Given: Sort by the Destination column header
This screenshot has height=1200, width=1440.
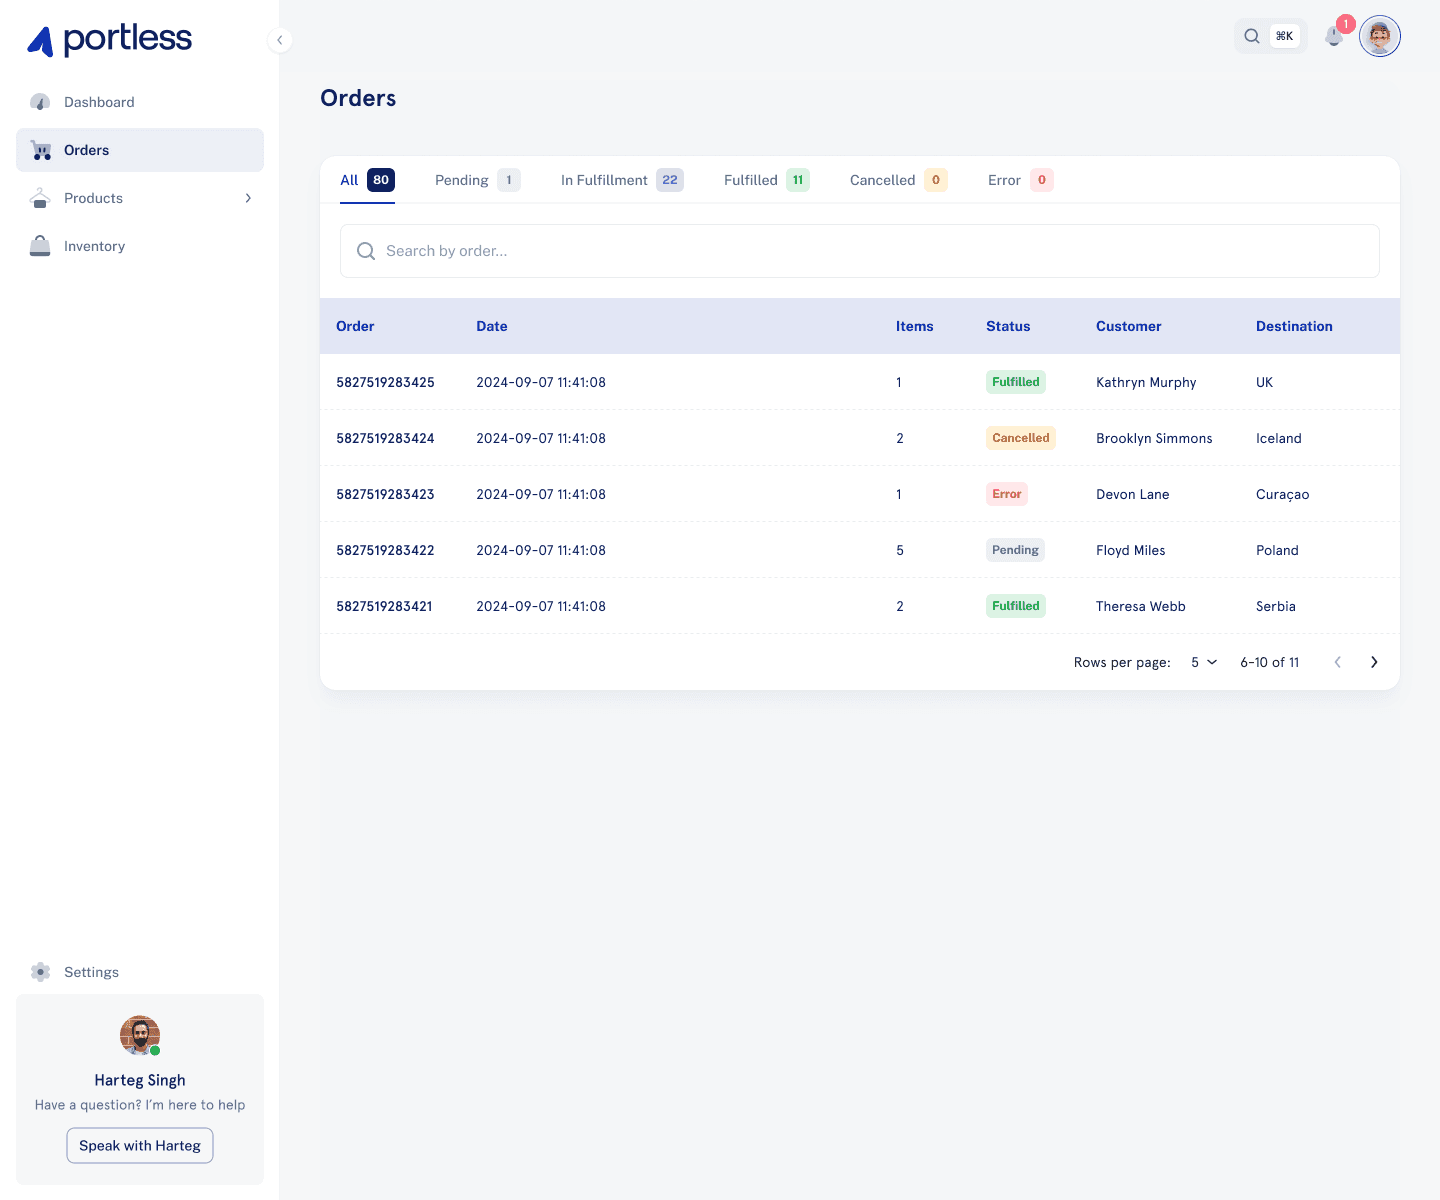Looking at the screenshot, I should point(1294,326).
